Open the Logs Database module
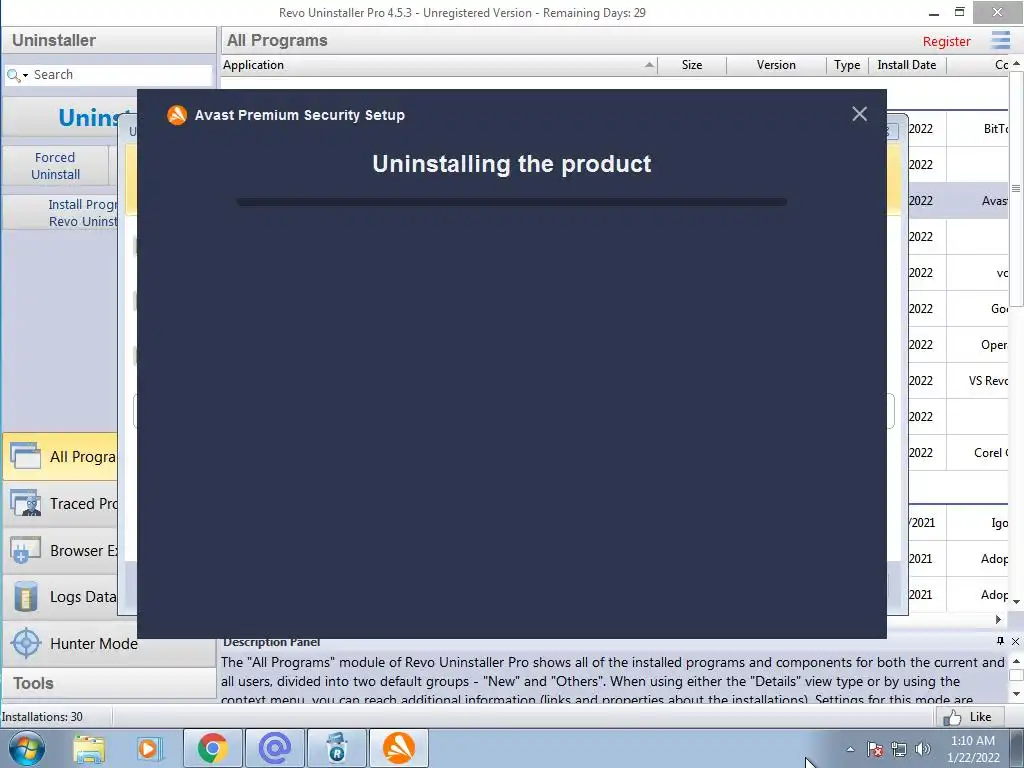 [61, 597]
